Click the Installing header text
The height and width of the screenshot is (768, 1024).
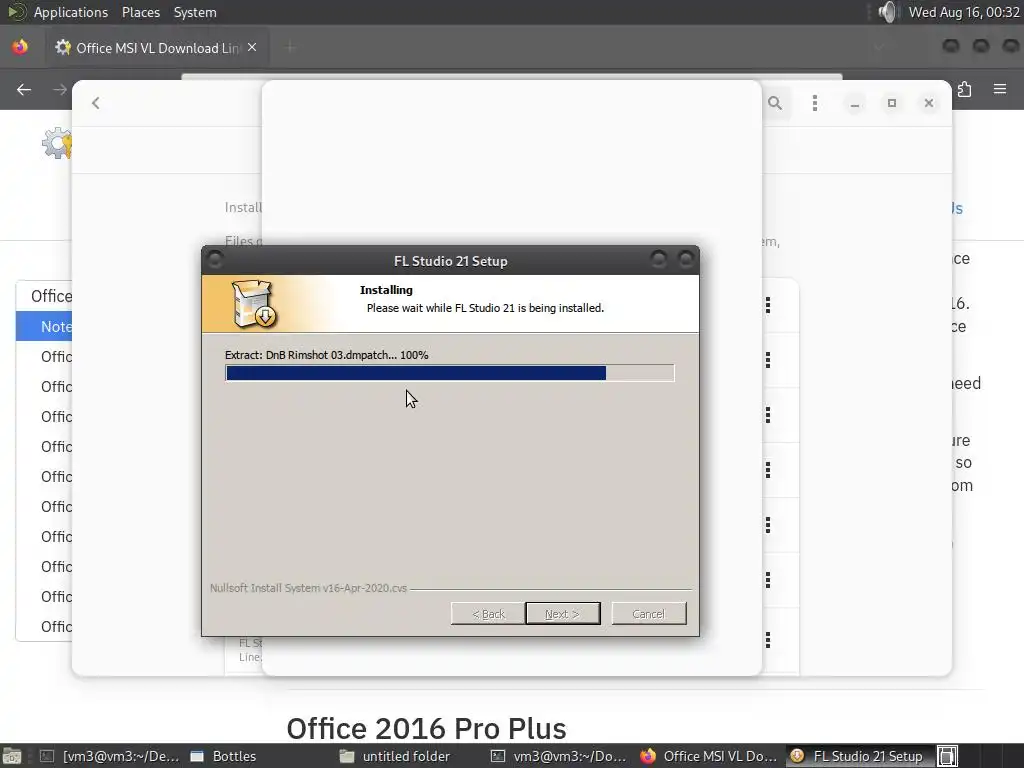(386, 290)
